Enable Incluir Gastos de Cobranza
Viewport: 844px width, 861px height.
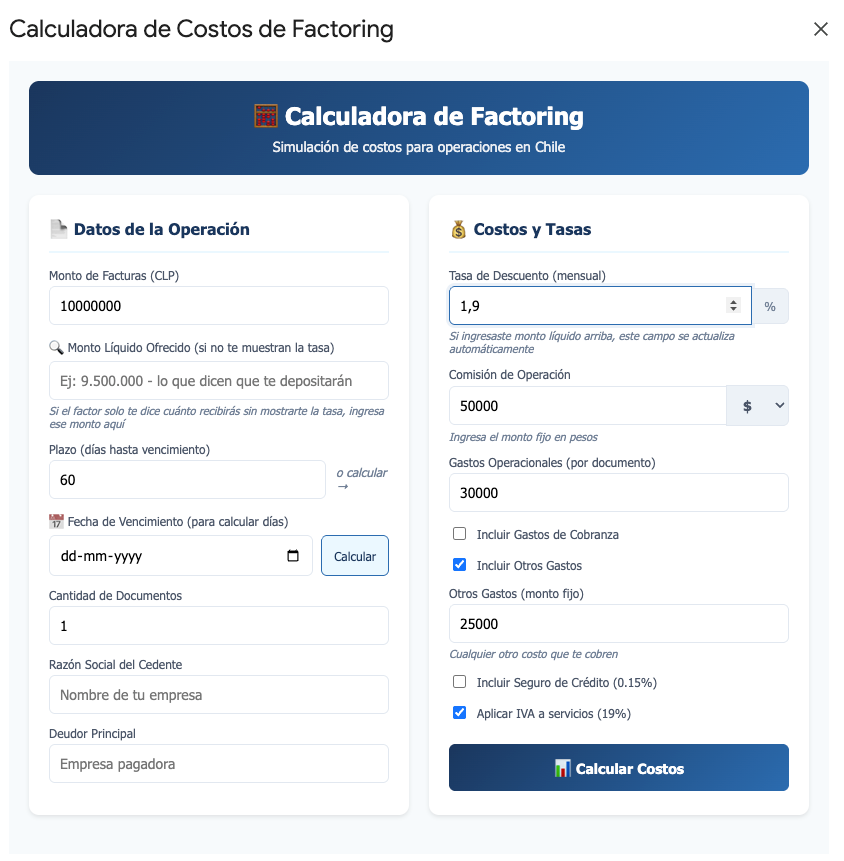point(459,533)
